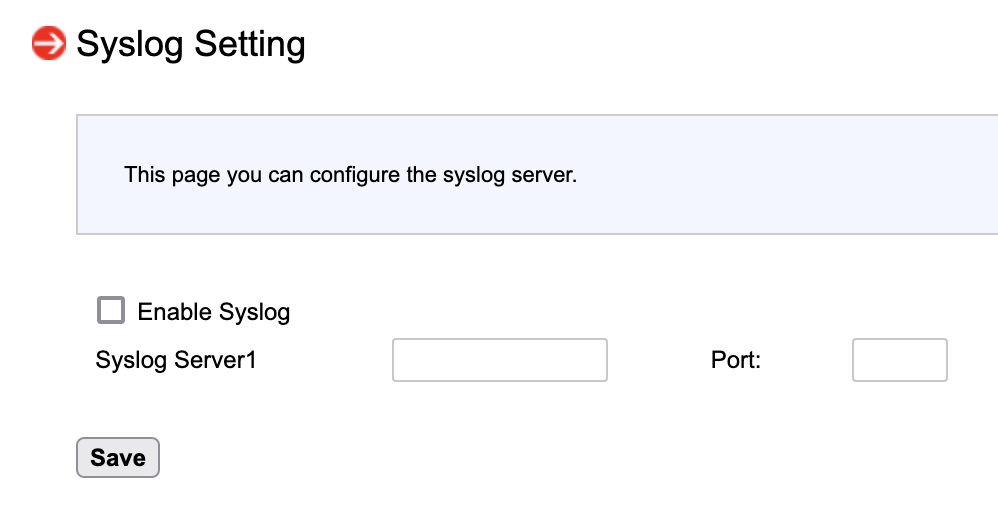Click the empty square box before Enable Syslog
The width and height of the screenshot is (998, 512).
pyautogui.click(x=111, y=310)
